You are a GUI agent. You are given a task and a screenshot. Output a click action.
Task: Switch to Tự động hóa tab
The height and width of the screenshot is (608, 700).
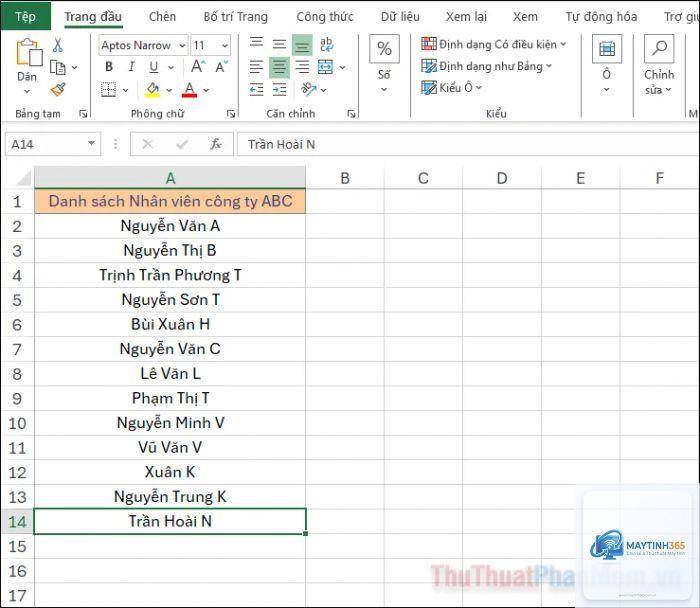[x=601, y=17]
